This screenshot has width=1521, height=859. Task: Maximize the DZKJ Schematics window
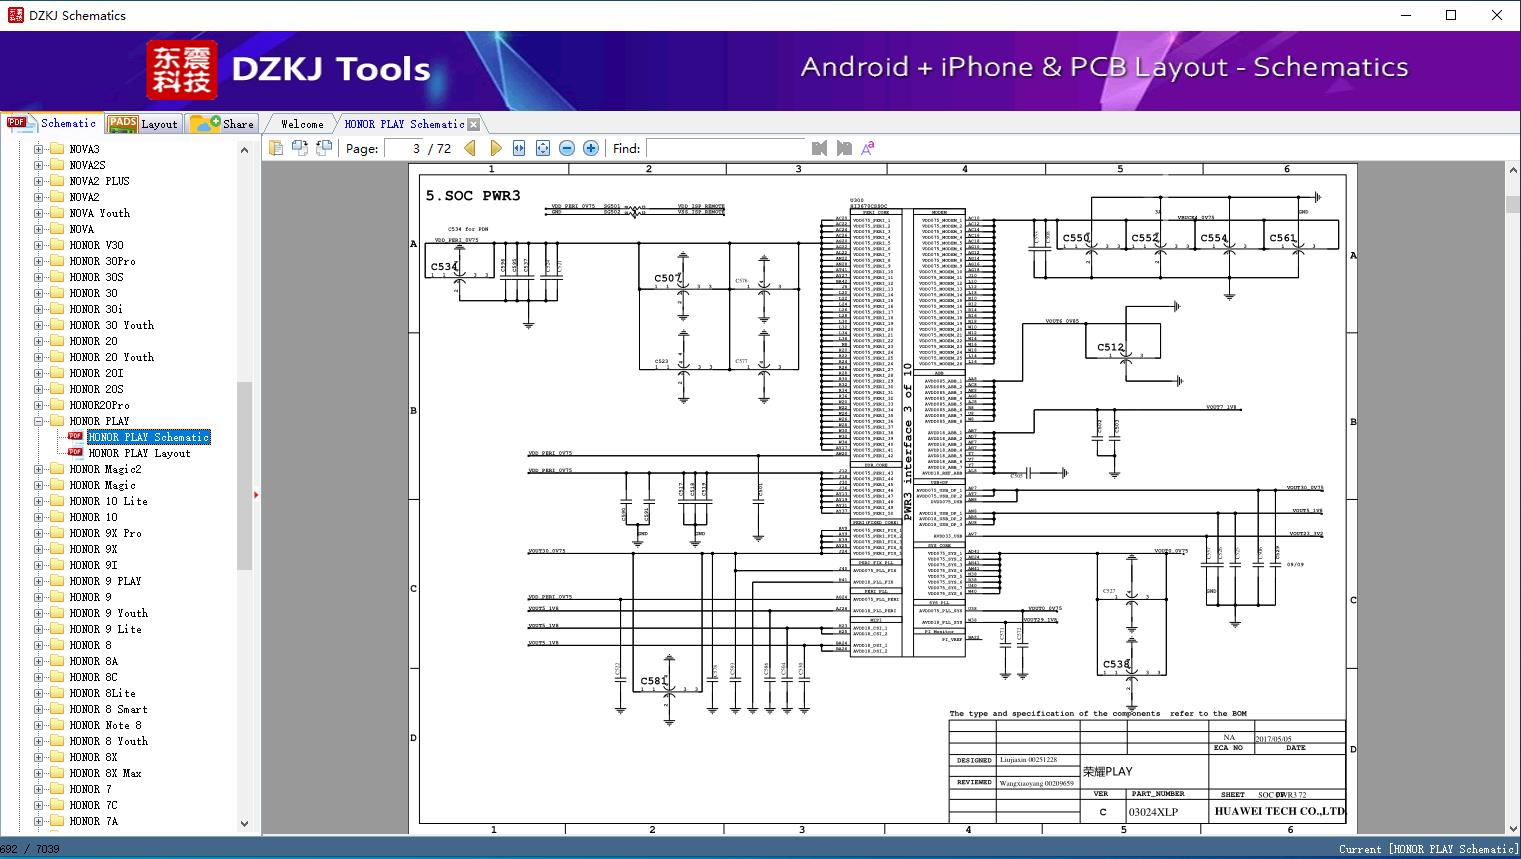point(1451,15)
